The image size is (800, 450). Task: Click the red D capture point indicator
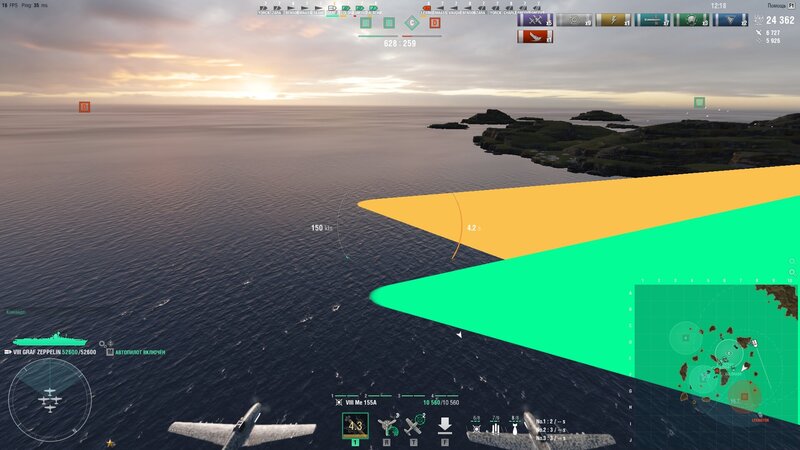(435, 23)
